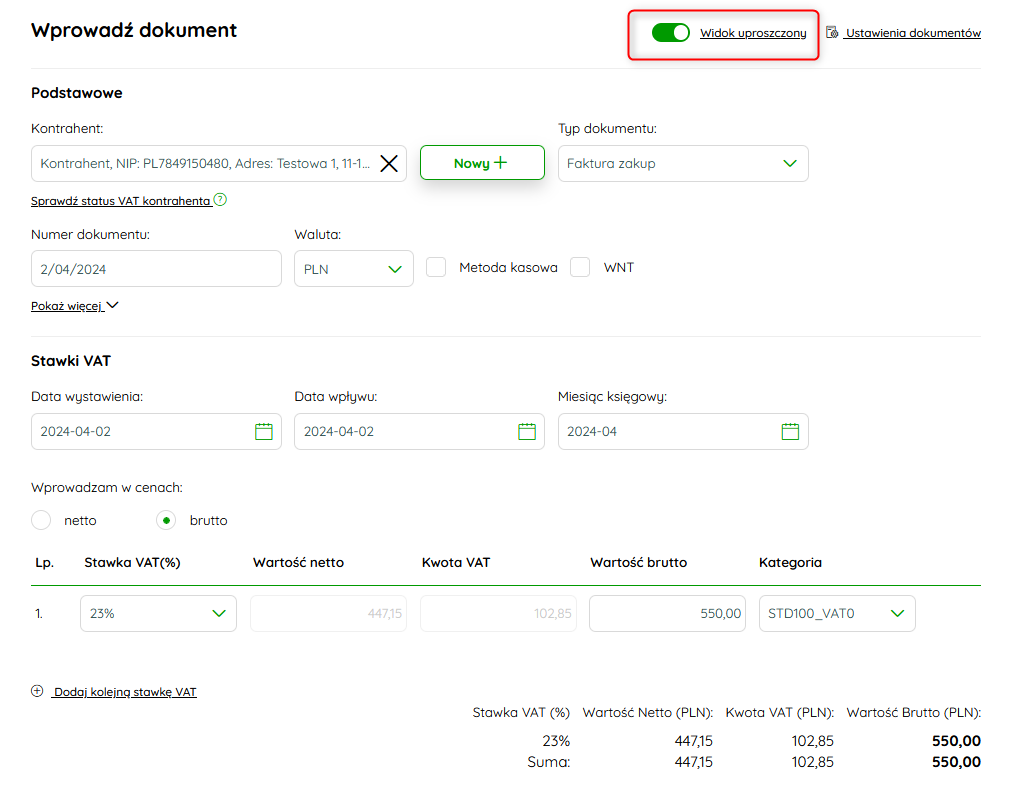Viewport: 1028px width, 791px height.
Task: Open the Data wpływu calendar icon
Action: 527,431
